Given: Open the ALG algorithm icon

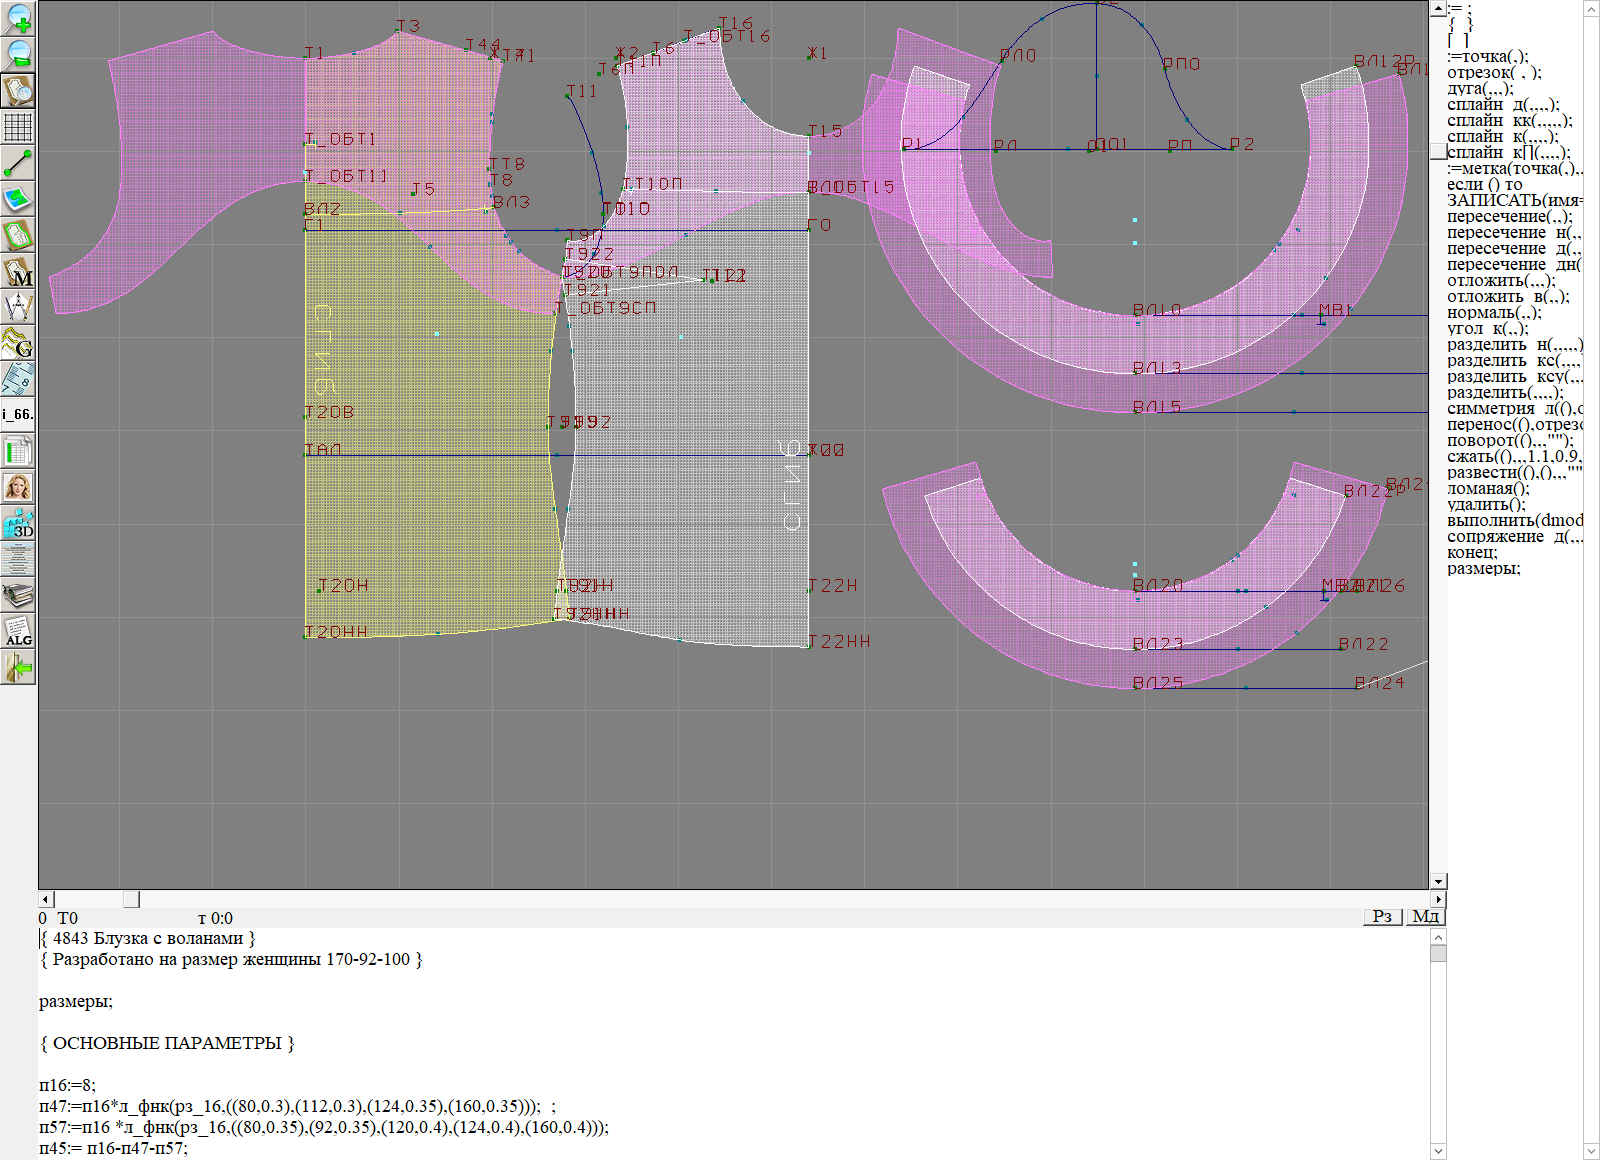Looking at the screenshot, I should pos(18,631).
